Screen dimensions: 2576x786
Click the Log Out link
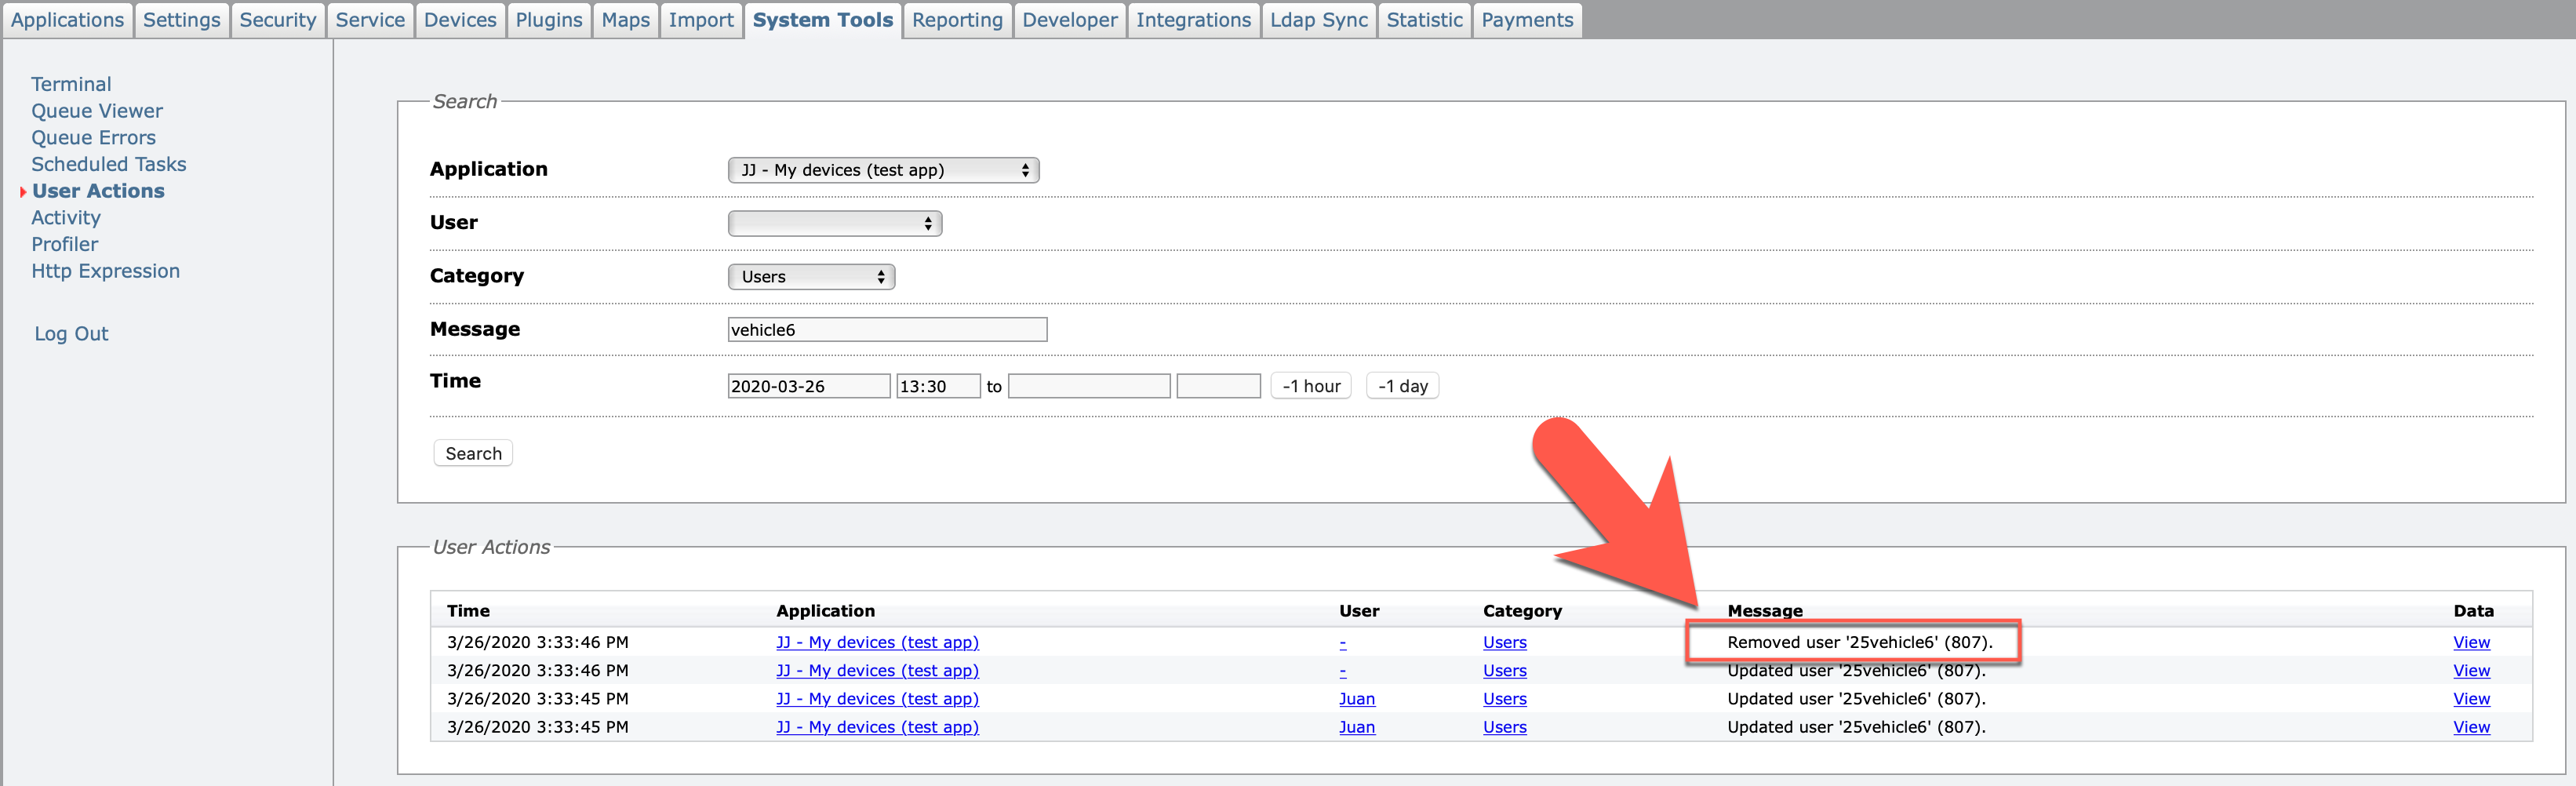tap(71, 334)
